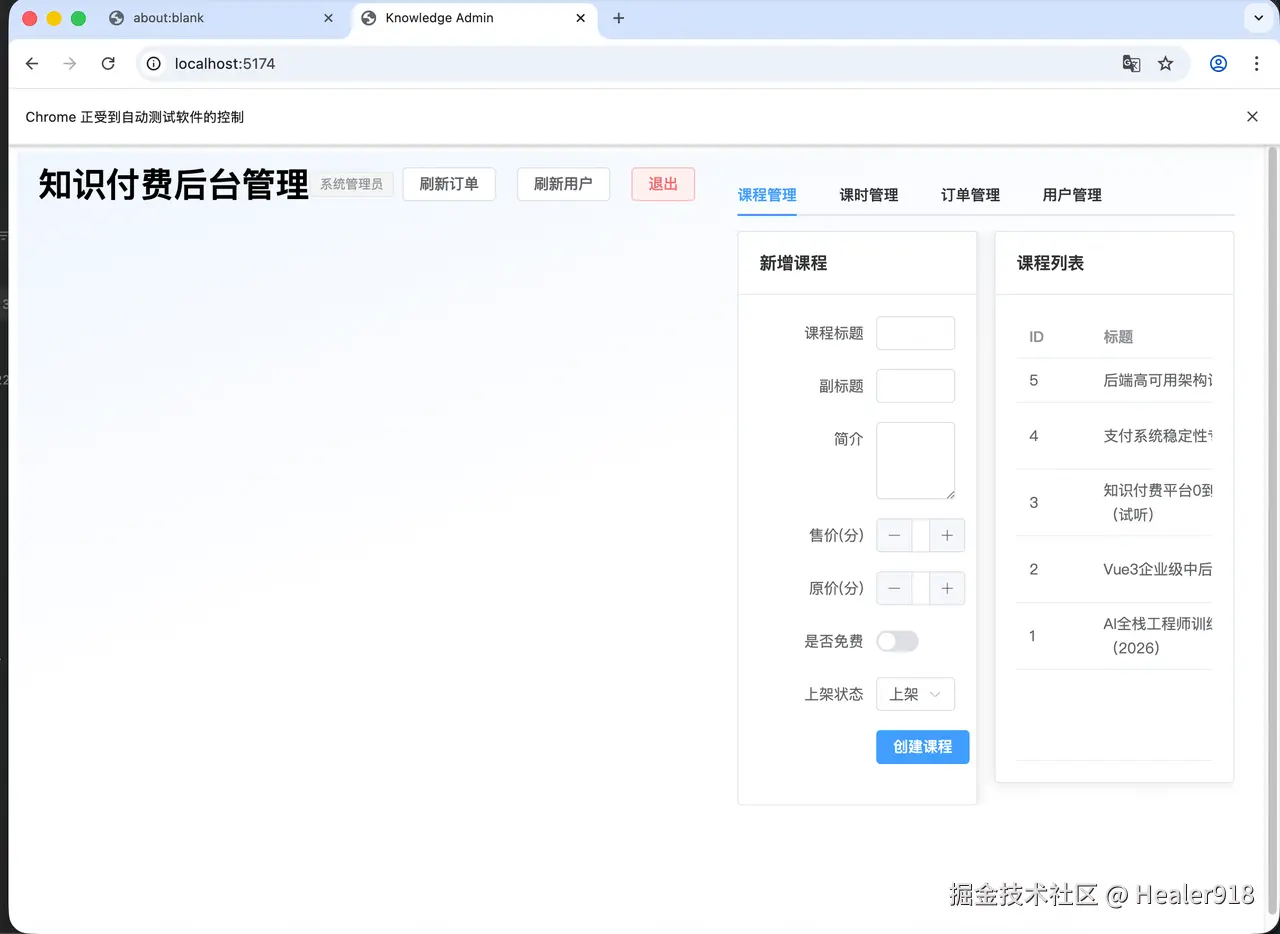The height and width of the screenshot is (934, 1280).
Task: Select the Knowledge Admin browser tab
Action: coord(477,18)
